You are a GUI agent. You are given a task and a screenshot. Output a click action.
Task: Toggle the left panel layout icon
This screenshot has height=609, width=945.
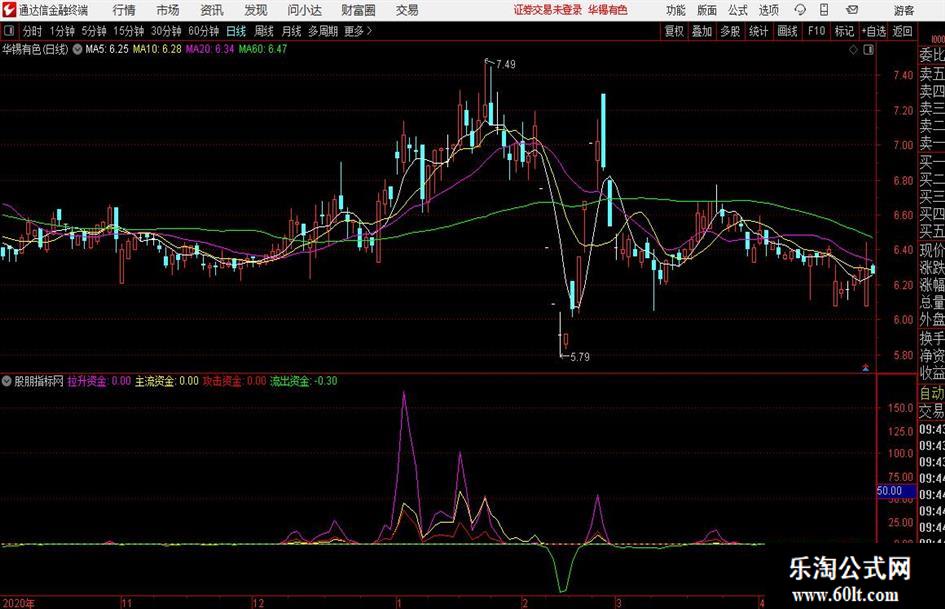(9, 31)
